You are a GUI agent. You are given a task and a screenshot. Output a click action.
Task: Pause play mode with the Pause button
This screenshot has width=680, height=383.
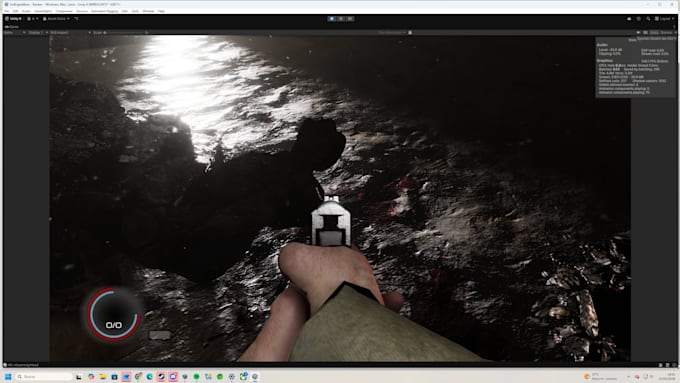[341, 19]
